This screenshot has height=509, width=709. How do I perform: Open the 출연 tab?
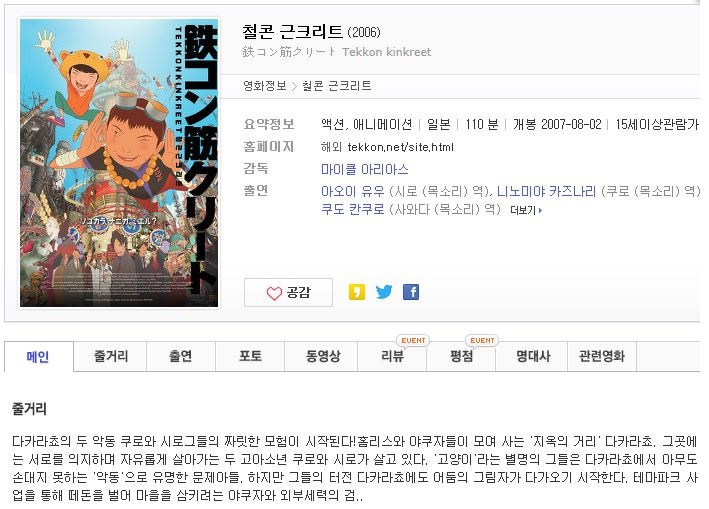181,356
